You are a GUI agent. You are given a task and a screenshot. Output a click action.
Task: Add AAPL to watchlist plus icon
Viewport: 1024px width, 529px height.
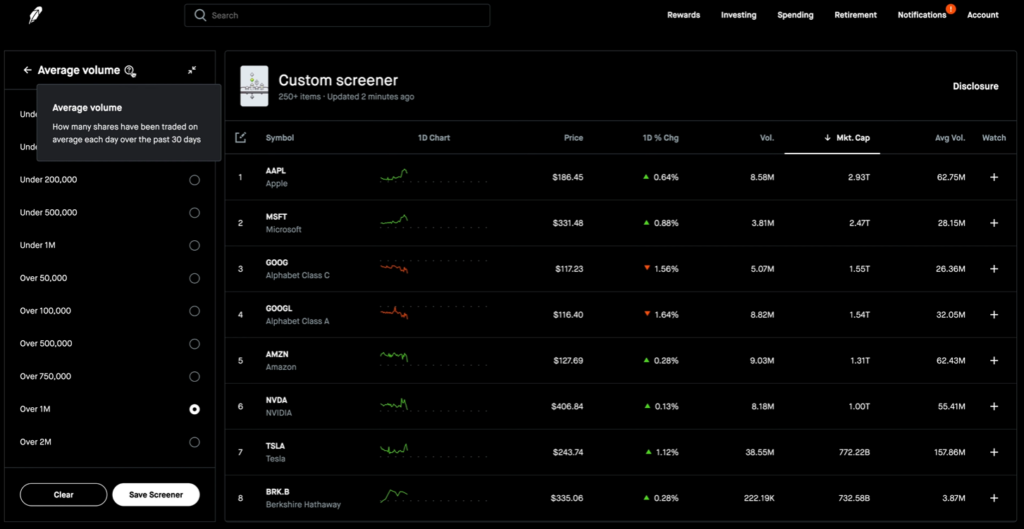coord(994,177)
